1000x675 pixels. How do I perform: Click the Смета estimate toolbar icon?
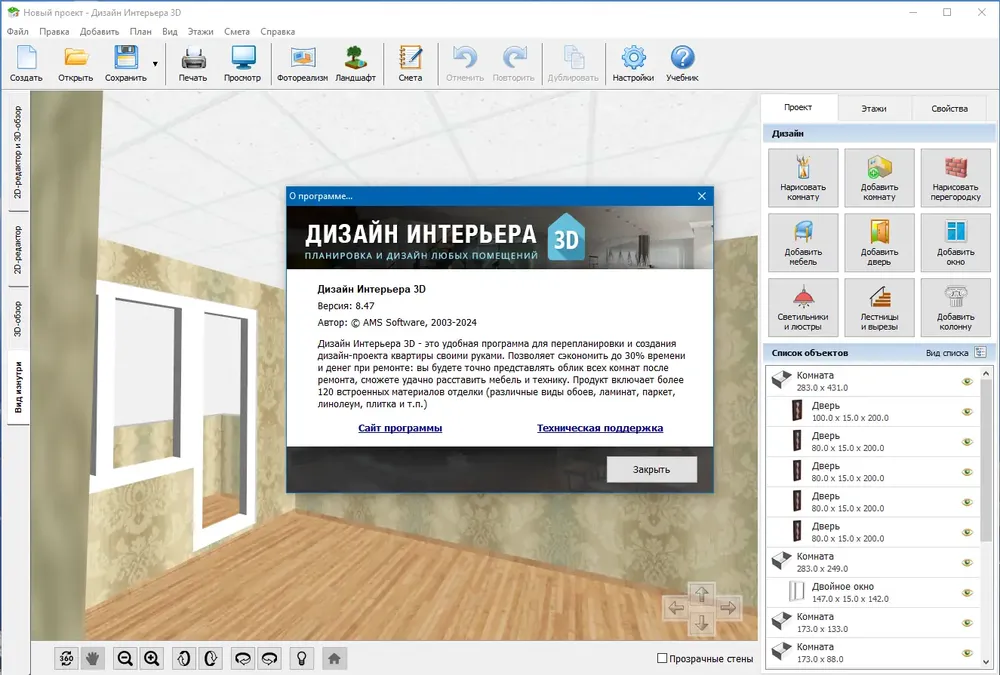tap(410, 64)
